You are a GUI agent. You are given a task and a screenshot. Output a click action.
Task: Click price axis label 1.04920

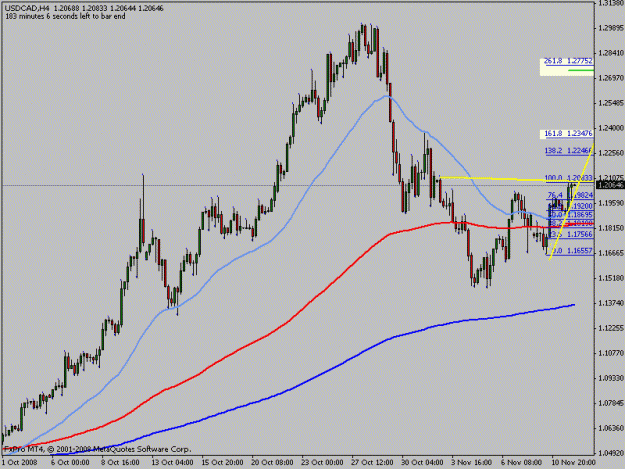pyautogui.click(x=611, y=453)
